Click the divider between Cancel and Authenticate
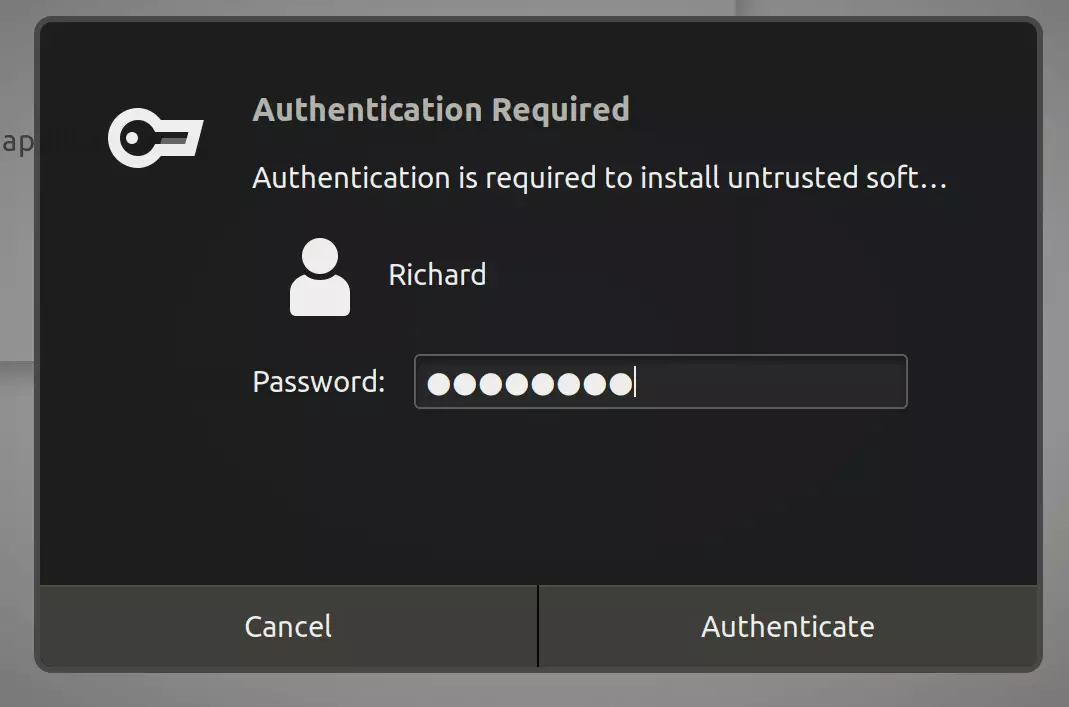1069x707 pixels. (538, 626)
